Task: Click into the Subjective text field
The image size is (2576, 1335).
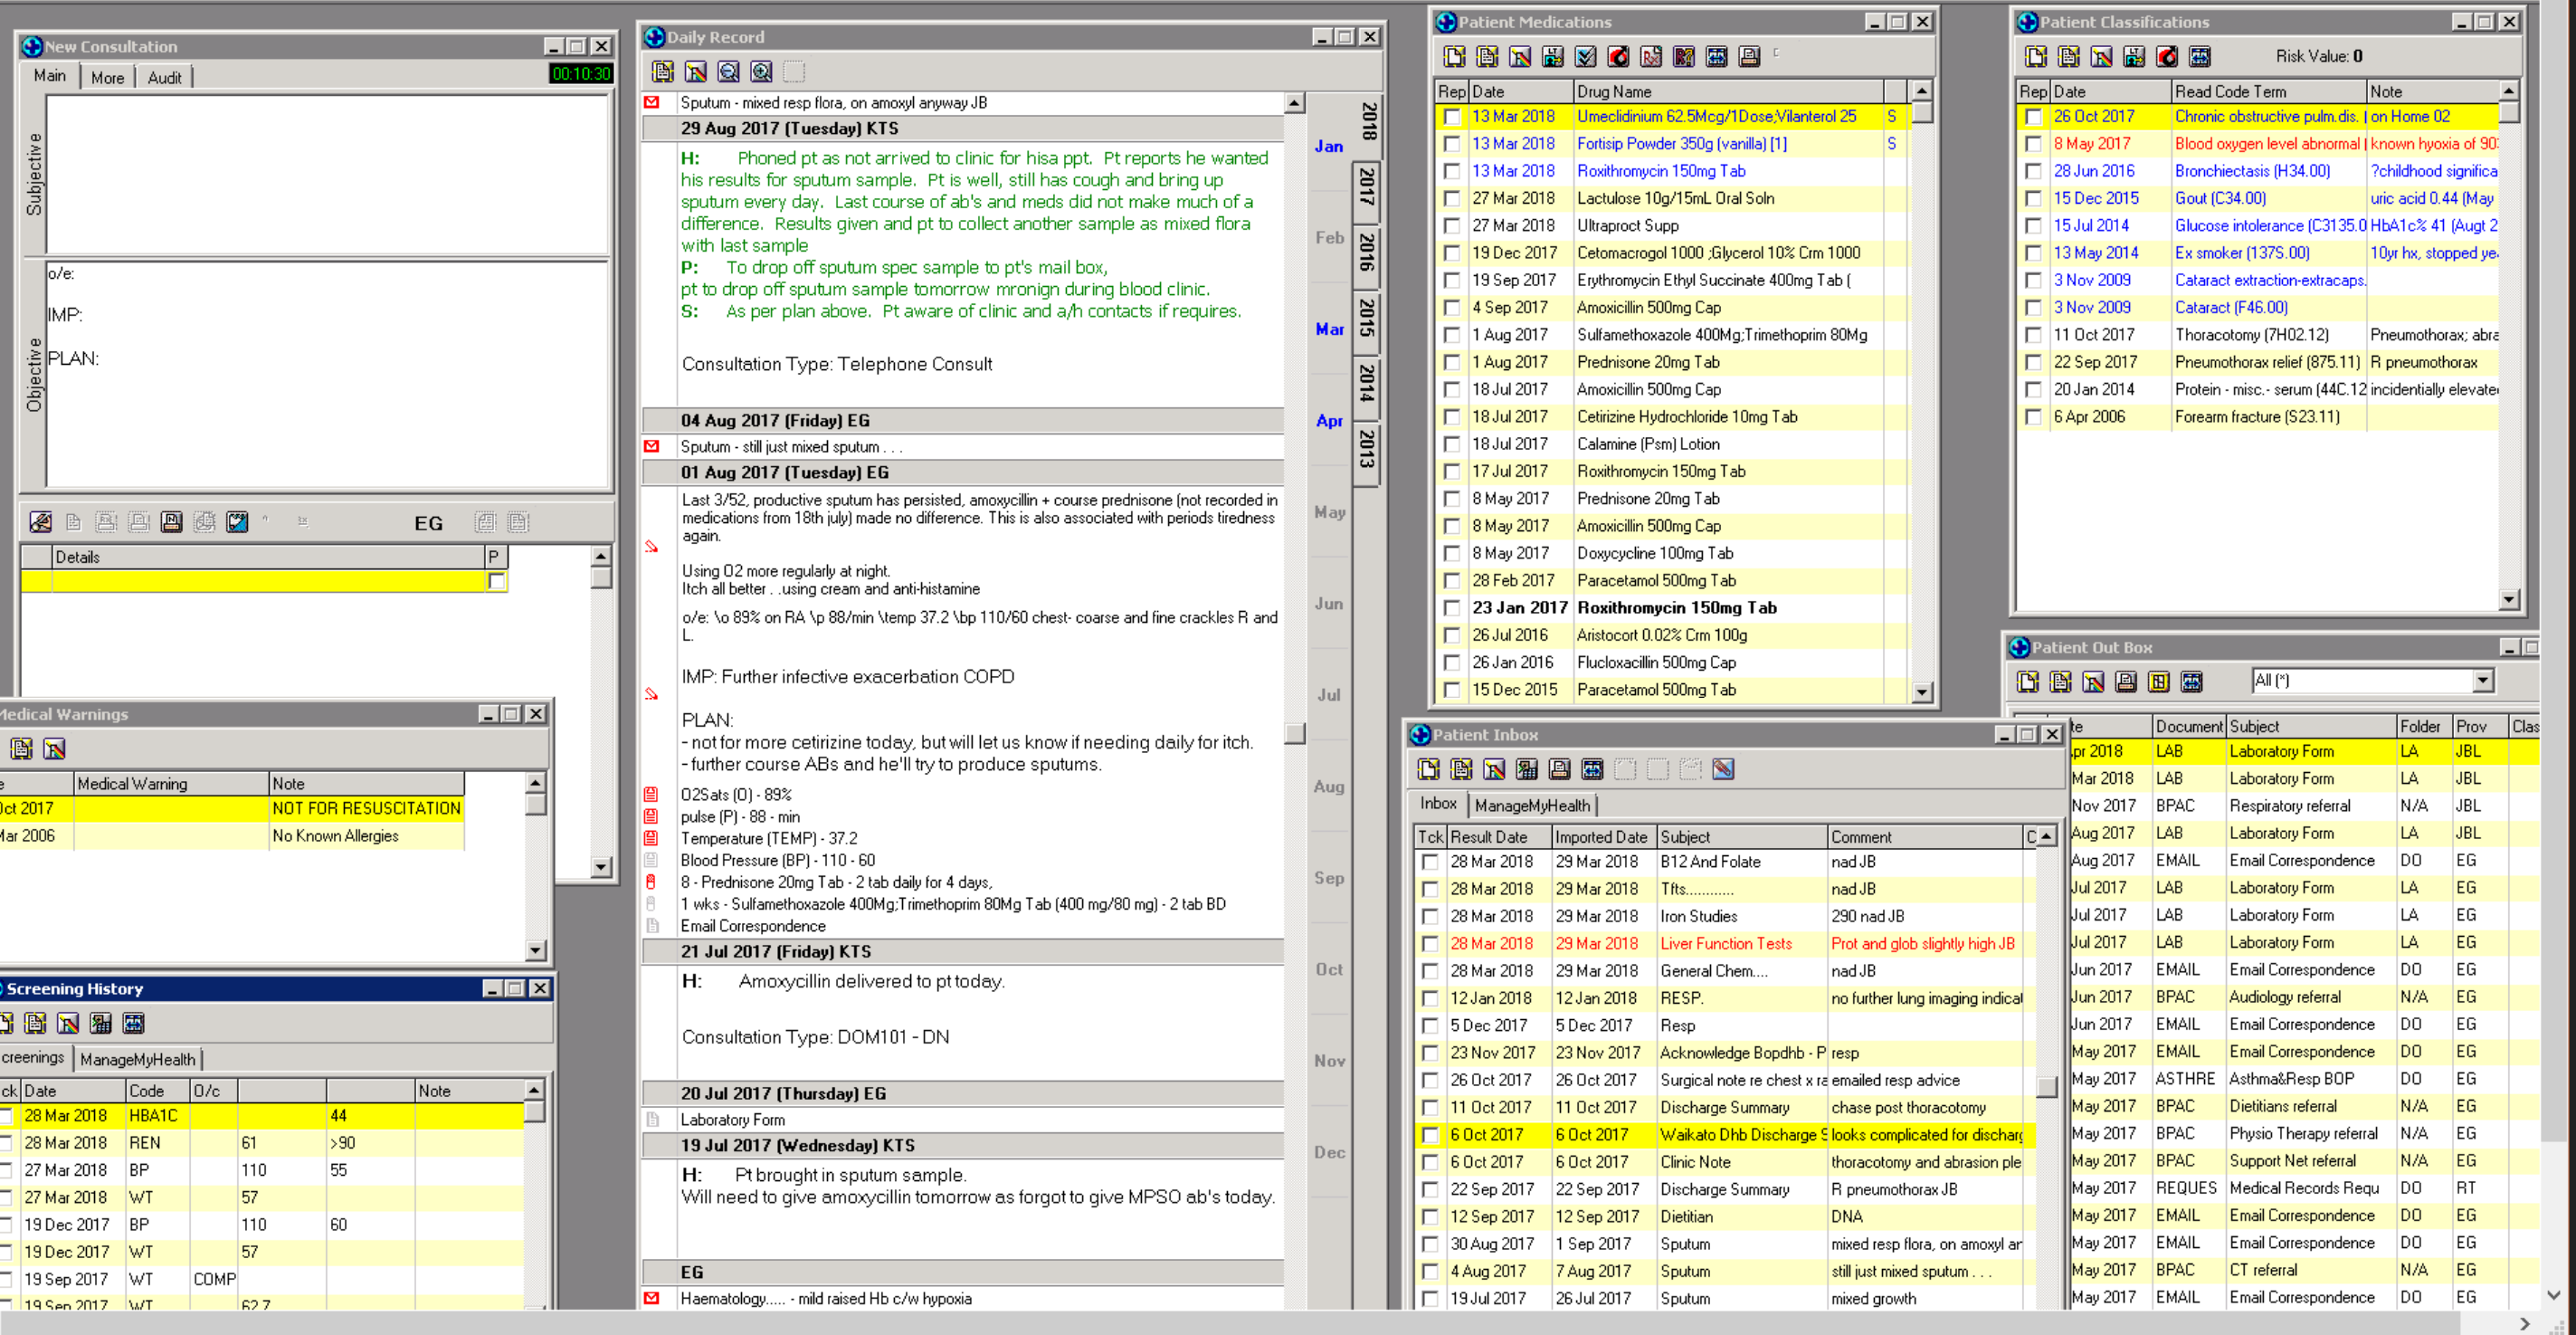Action: point(327,175)
